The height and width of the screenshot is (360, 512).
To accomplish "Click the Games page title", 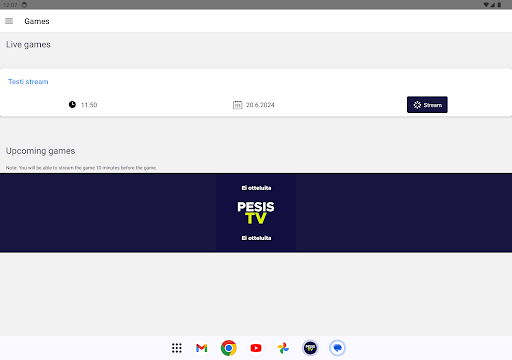I will click(37, 21).
